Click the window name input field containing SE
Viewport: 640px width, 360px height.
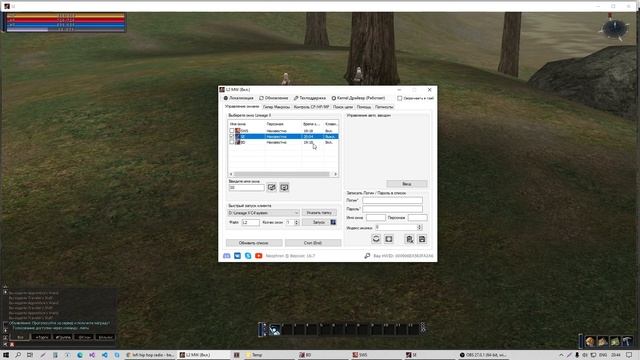click(247, 187)
